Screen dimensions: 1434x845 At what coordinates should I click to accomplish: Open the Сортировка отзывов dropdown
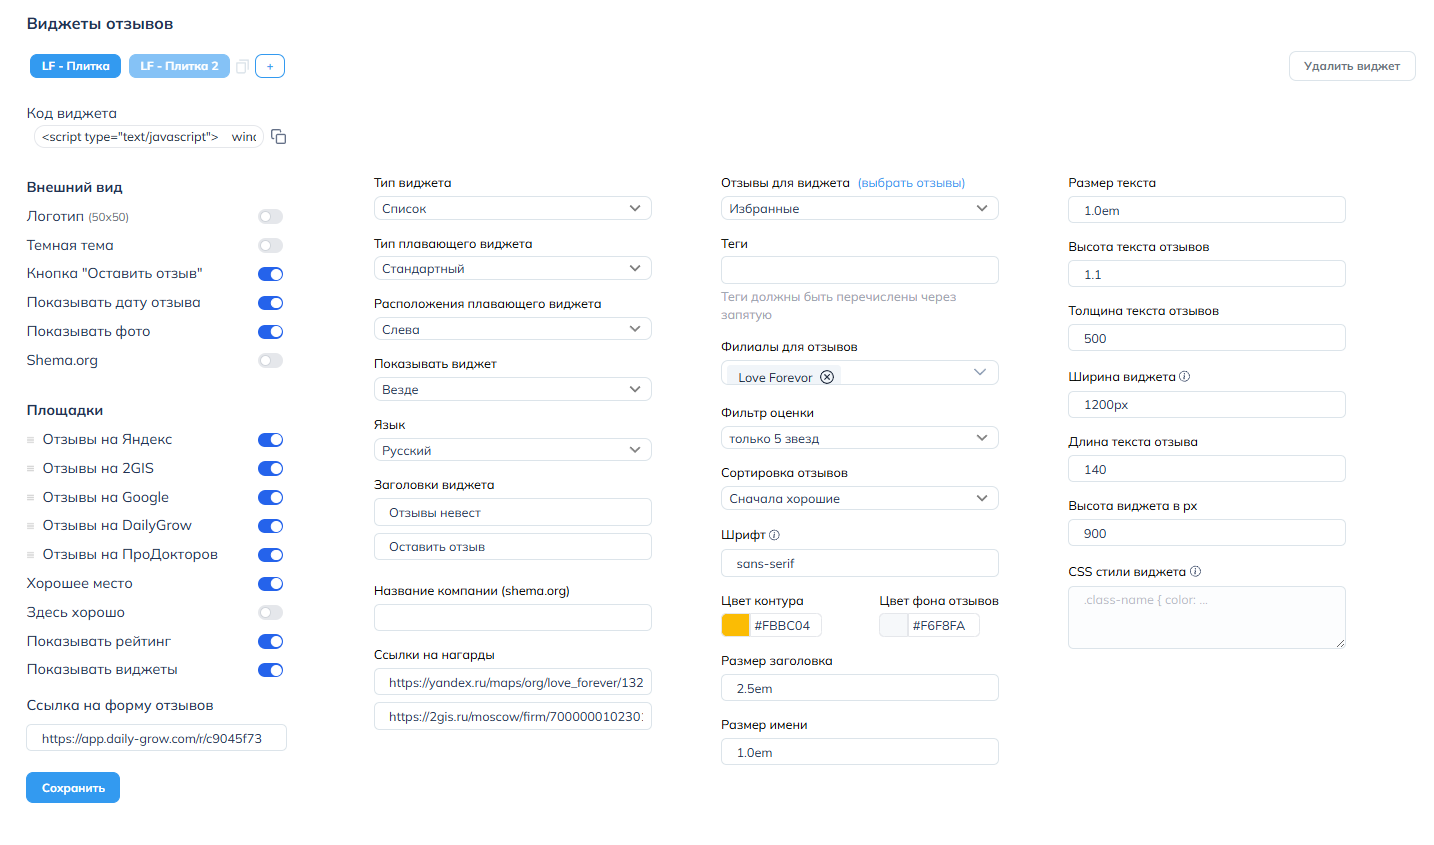click(859, 498)
